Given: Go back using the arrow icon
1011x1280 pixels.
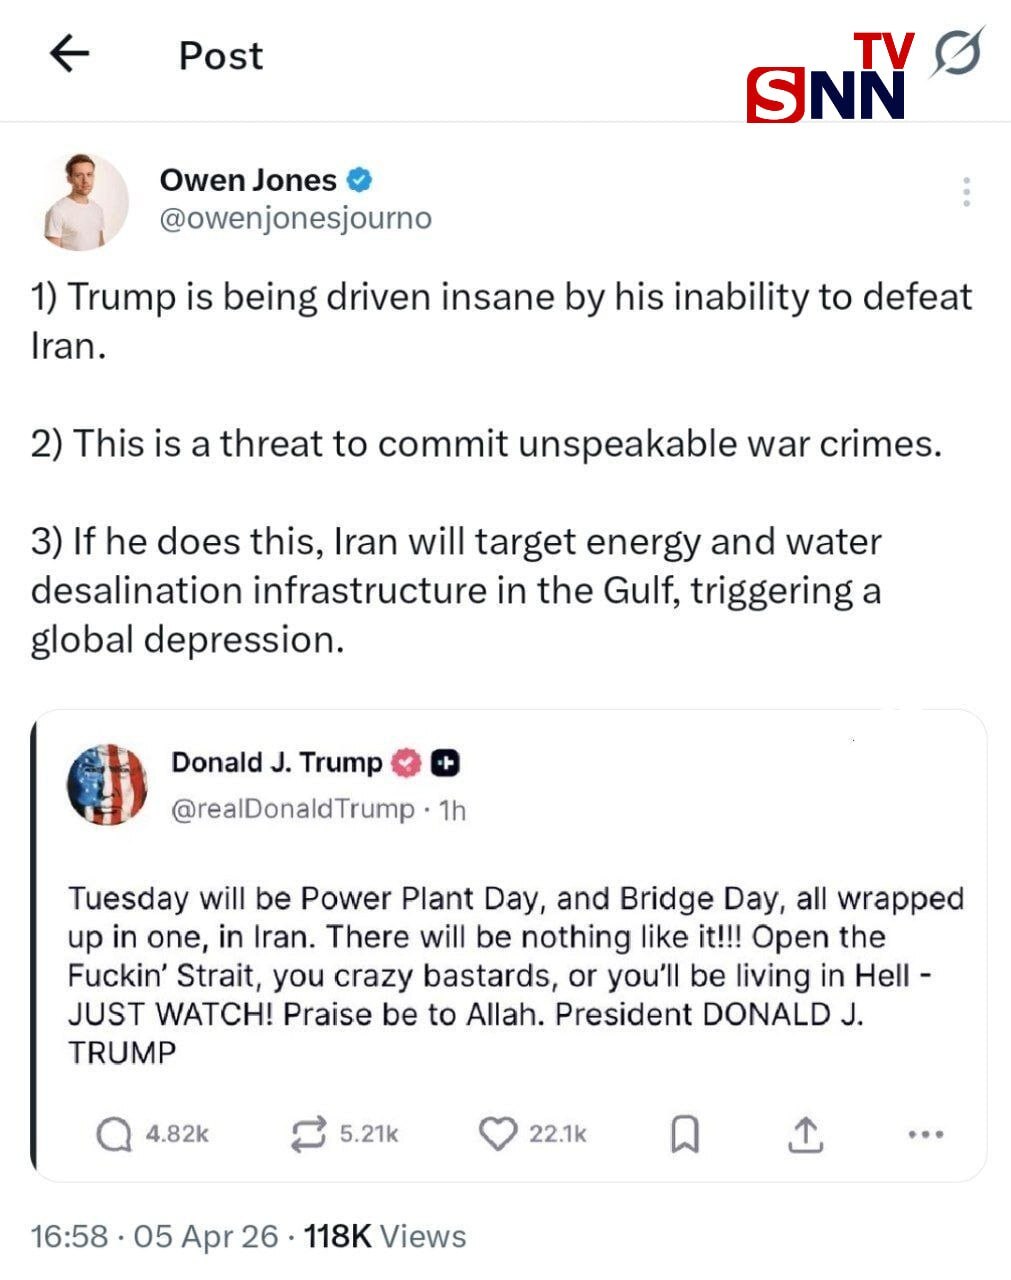Looking at the screenshot, I should [69, 54].
